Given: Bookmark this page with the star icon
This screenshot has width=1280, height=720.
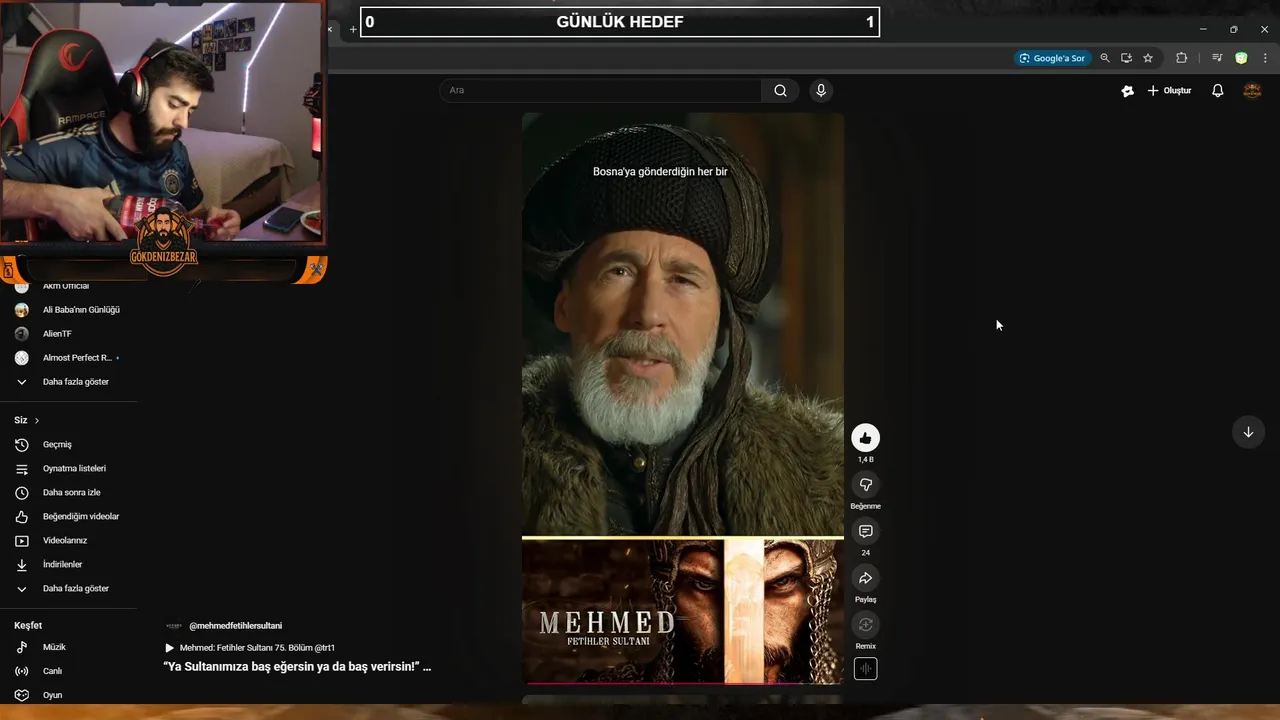Looking at the screenshot, I should coord(1148,58).
